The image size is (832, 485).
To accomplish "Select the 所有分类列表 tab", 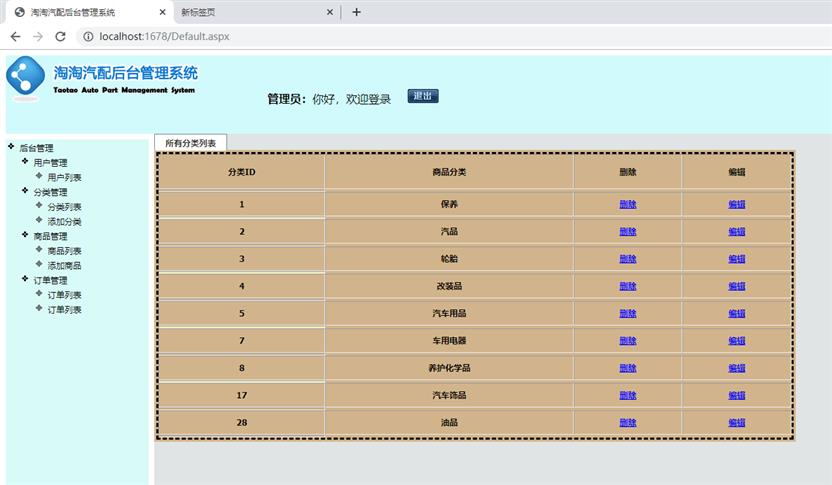I will point(190,143).
